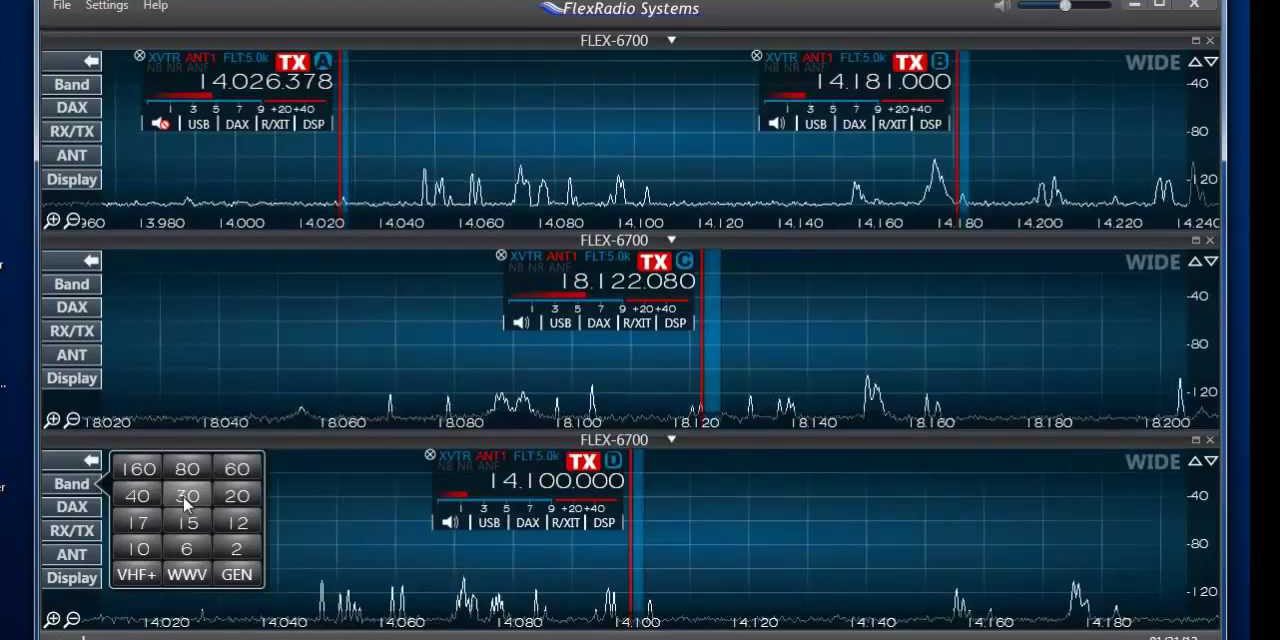
Task: Zoom in the middle panadapter spectrum
Action: click(x=52, y=421)
